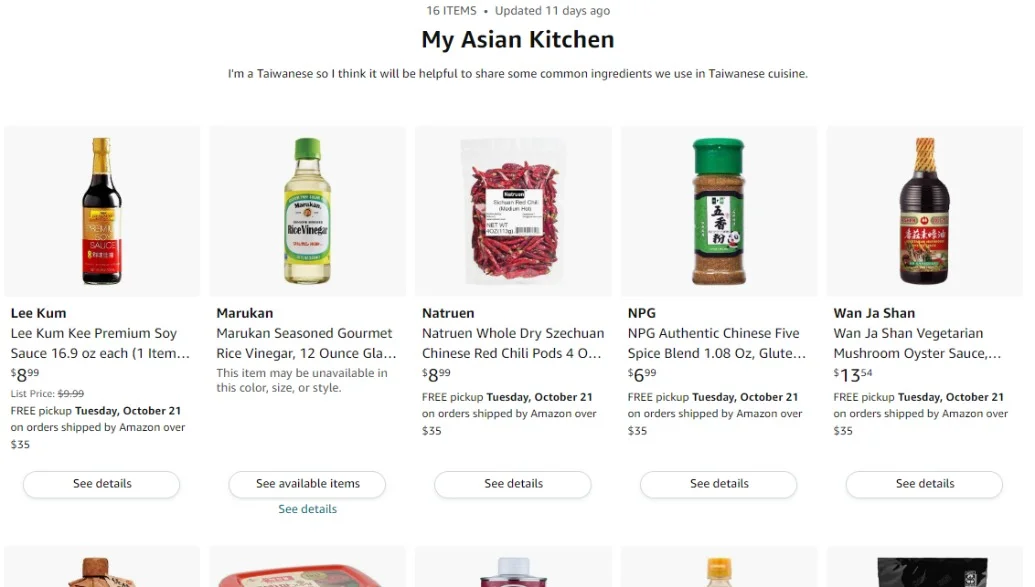
Task: Open NPG Authentic Chinese Five Spice title
Action: [x=717, y=343]
